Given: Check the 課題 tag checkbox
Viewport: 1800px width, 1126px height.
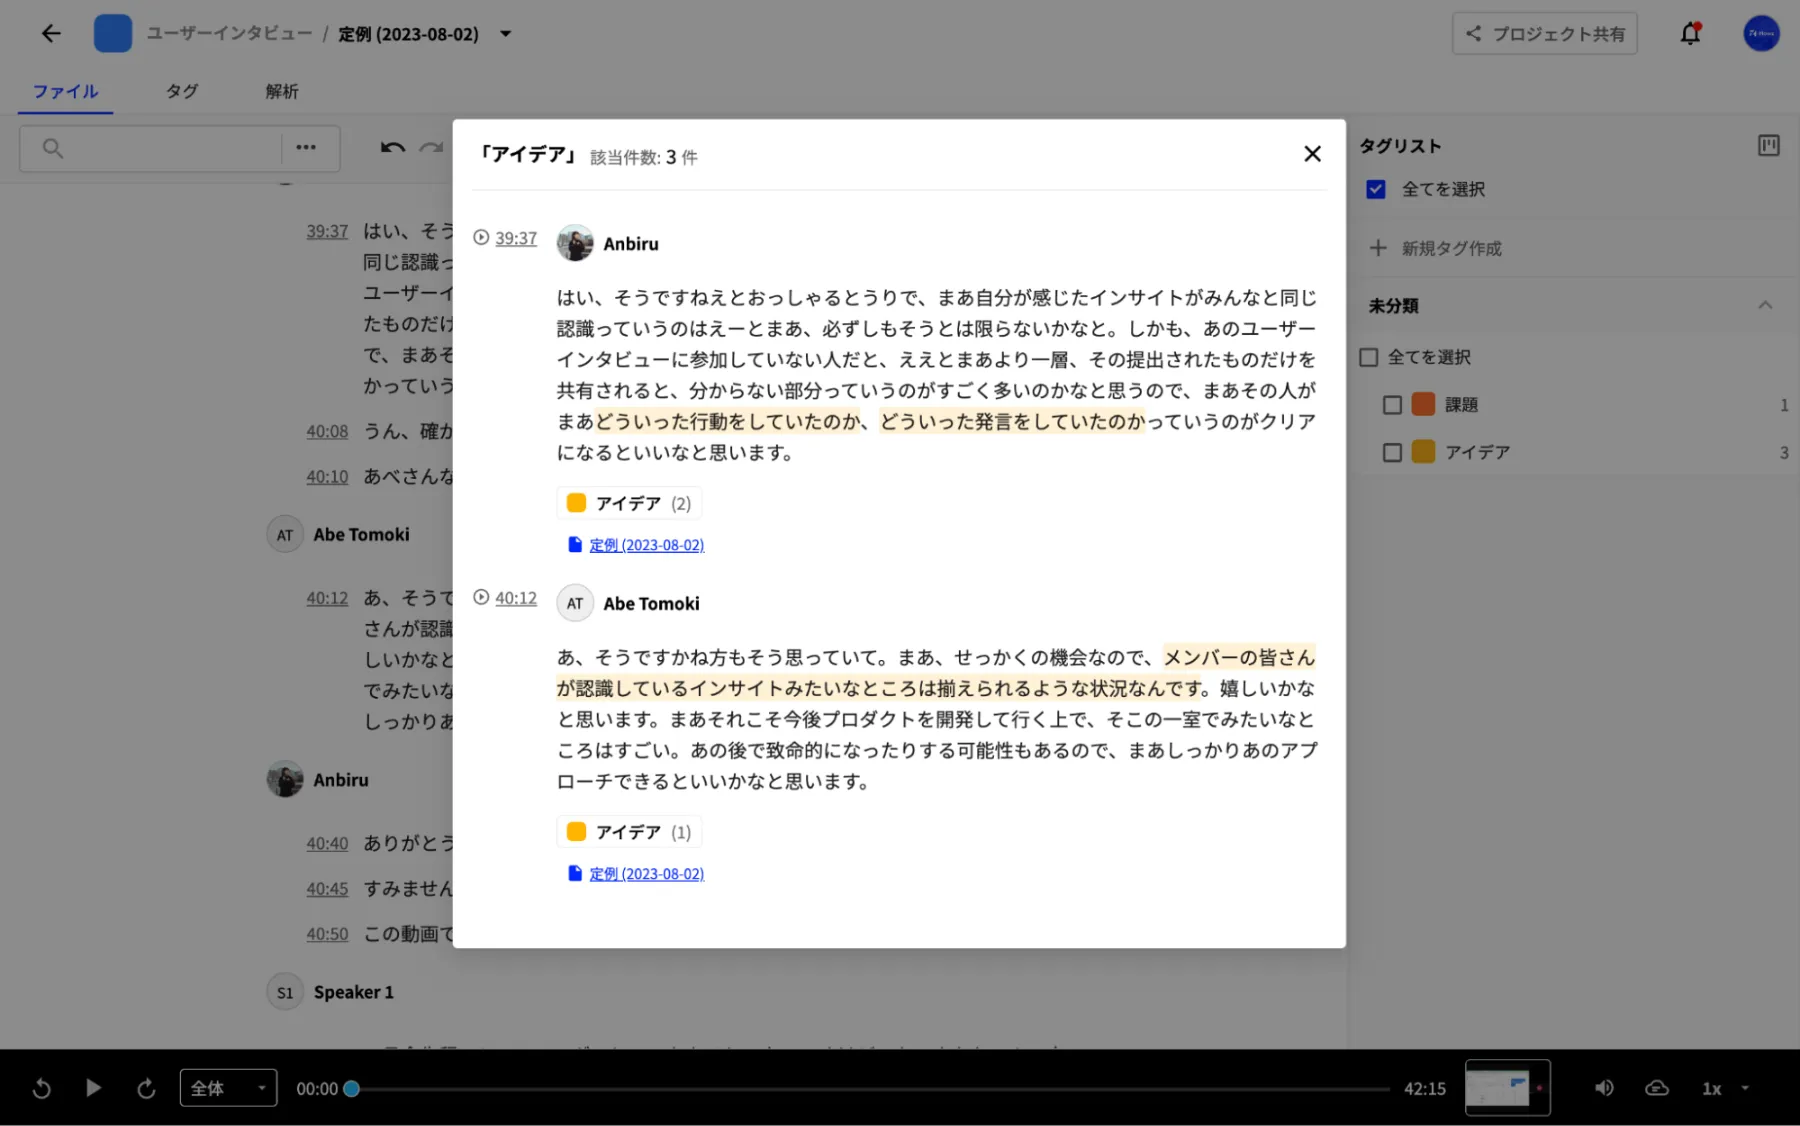Looking at the screenshot, I should pyautogui.click(x=1392, y=405).
